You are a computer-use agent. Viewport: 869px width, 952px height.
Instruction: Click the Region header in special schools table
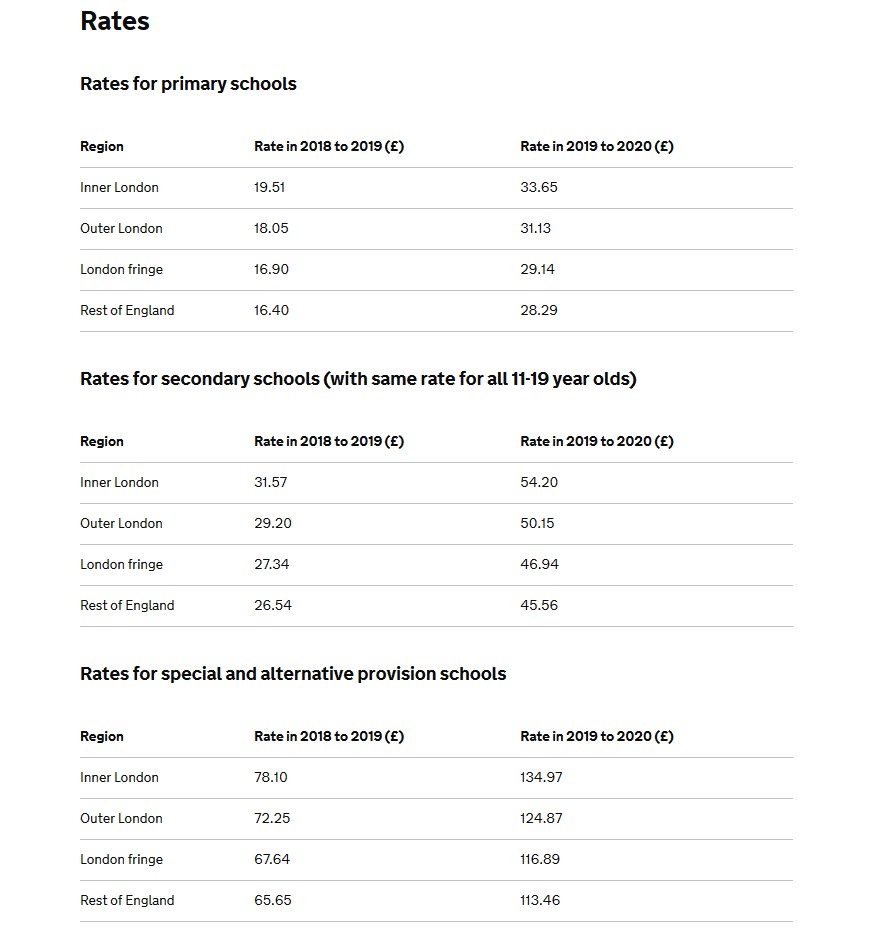(102, 736)
